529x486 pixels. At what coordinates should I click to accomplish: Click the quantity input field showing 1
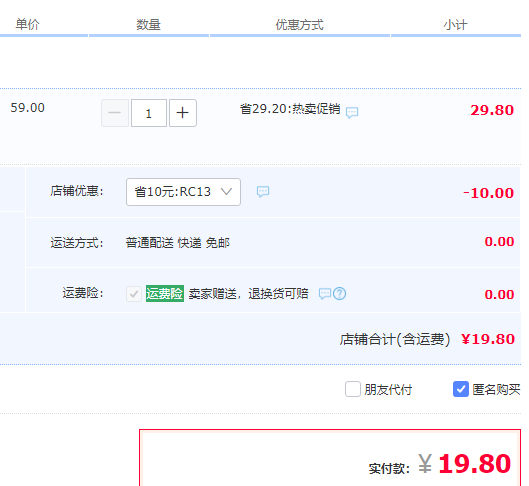149,113
